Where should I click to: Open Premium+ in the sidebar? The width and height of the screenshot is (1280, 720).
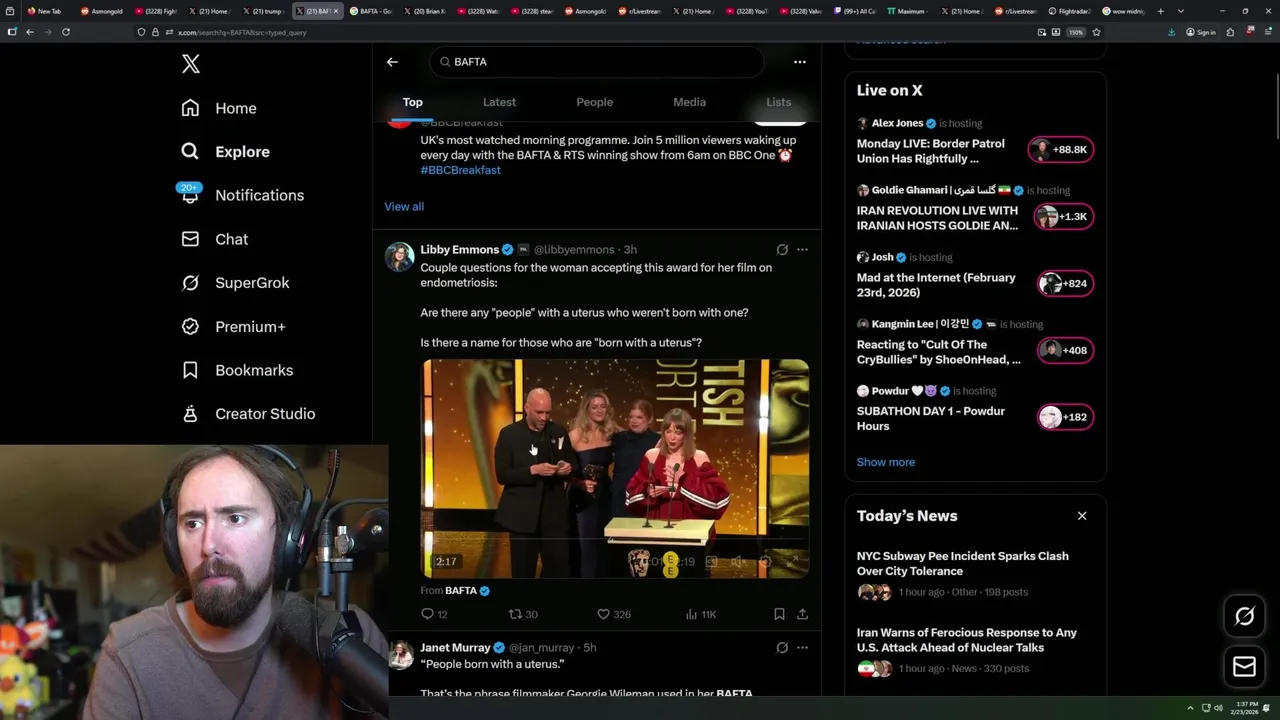[234, 327]
